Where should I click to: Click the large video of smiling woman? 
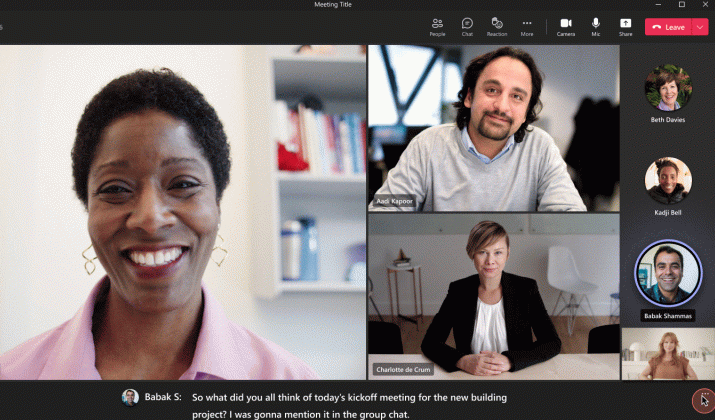183,212
